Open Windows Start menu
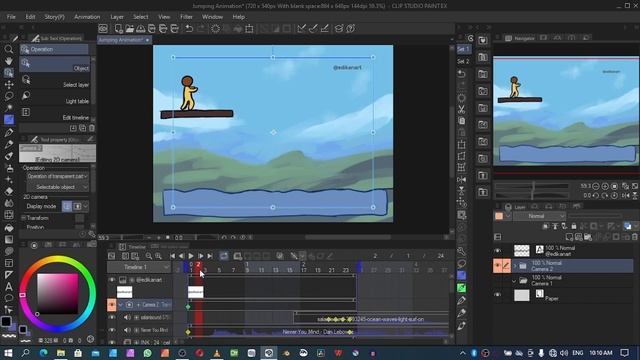This screenshot has height=360, width=640. pos(8,353)
